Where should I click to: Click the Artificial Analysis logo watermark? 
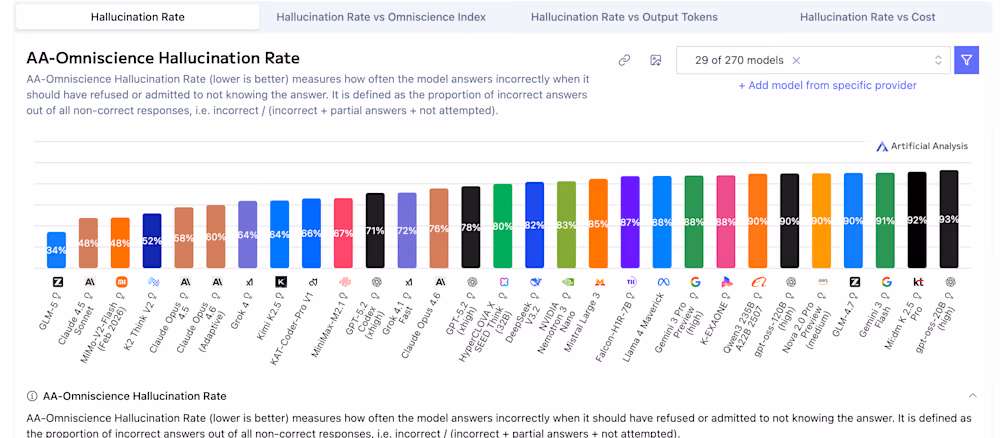pyautogui.click(x=922, y=146)
